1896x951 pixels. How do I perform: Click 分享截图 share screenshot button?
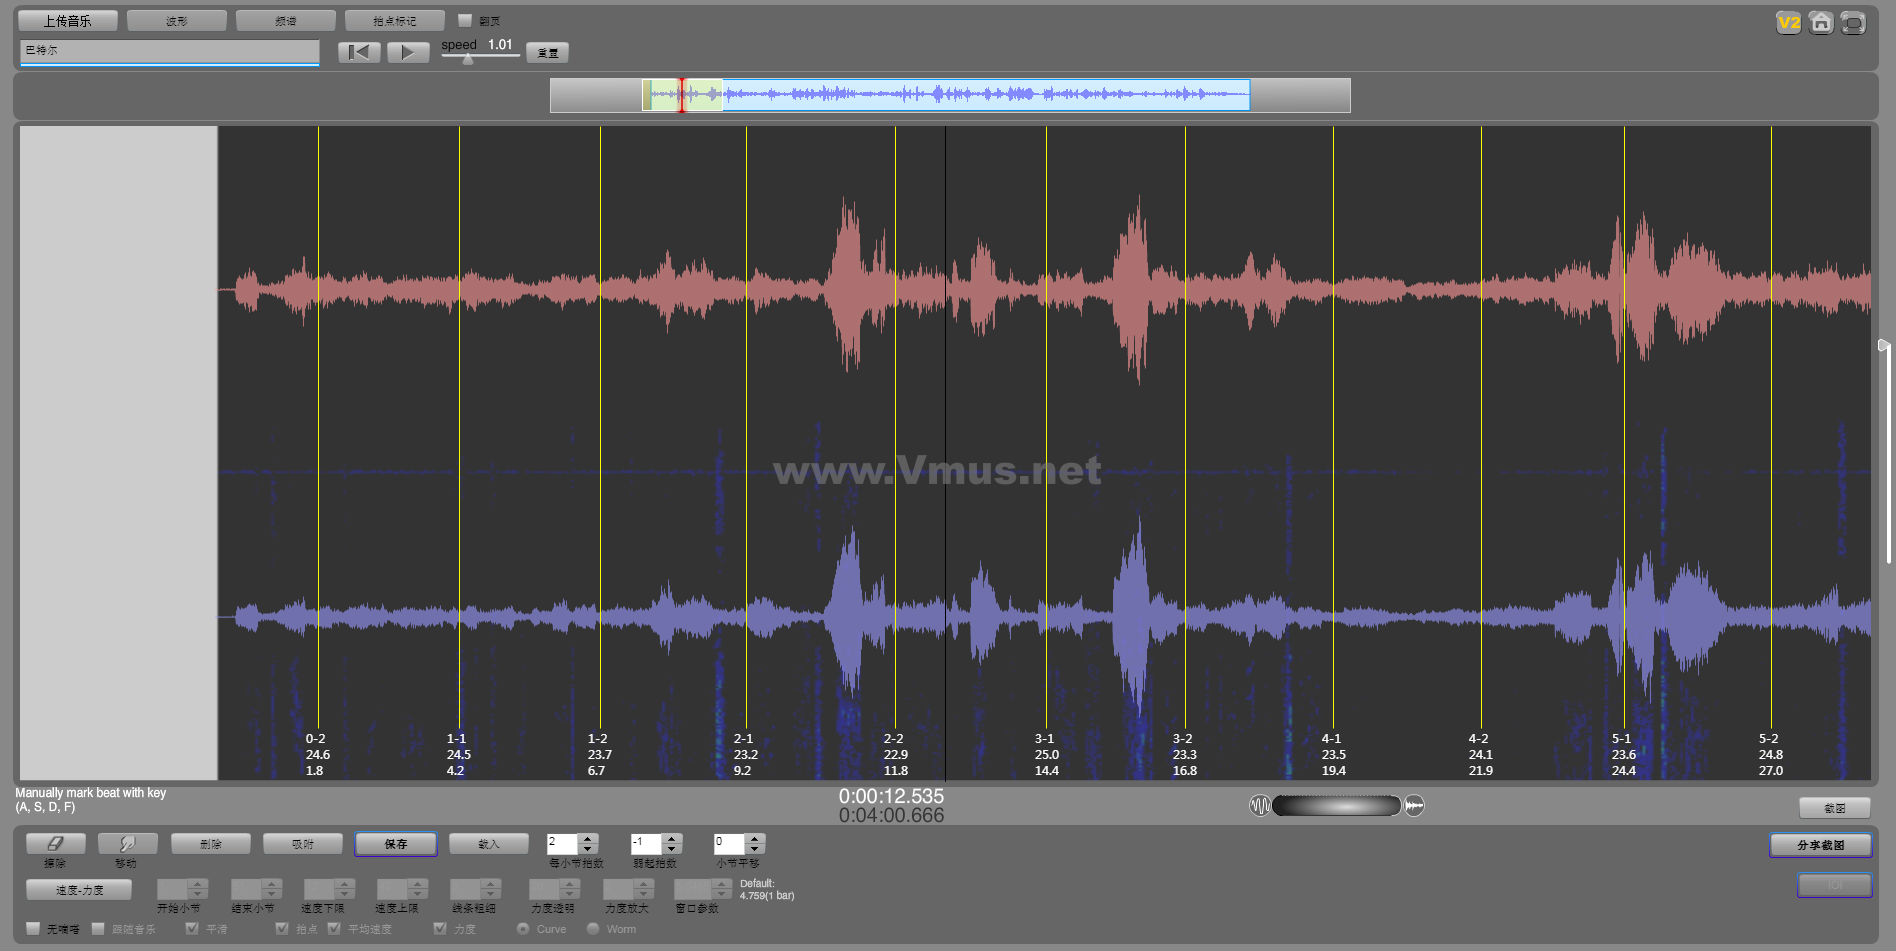(1820, 845)
